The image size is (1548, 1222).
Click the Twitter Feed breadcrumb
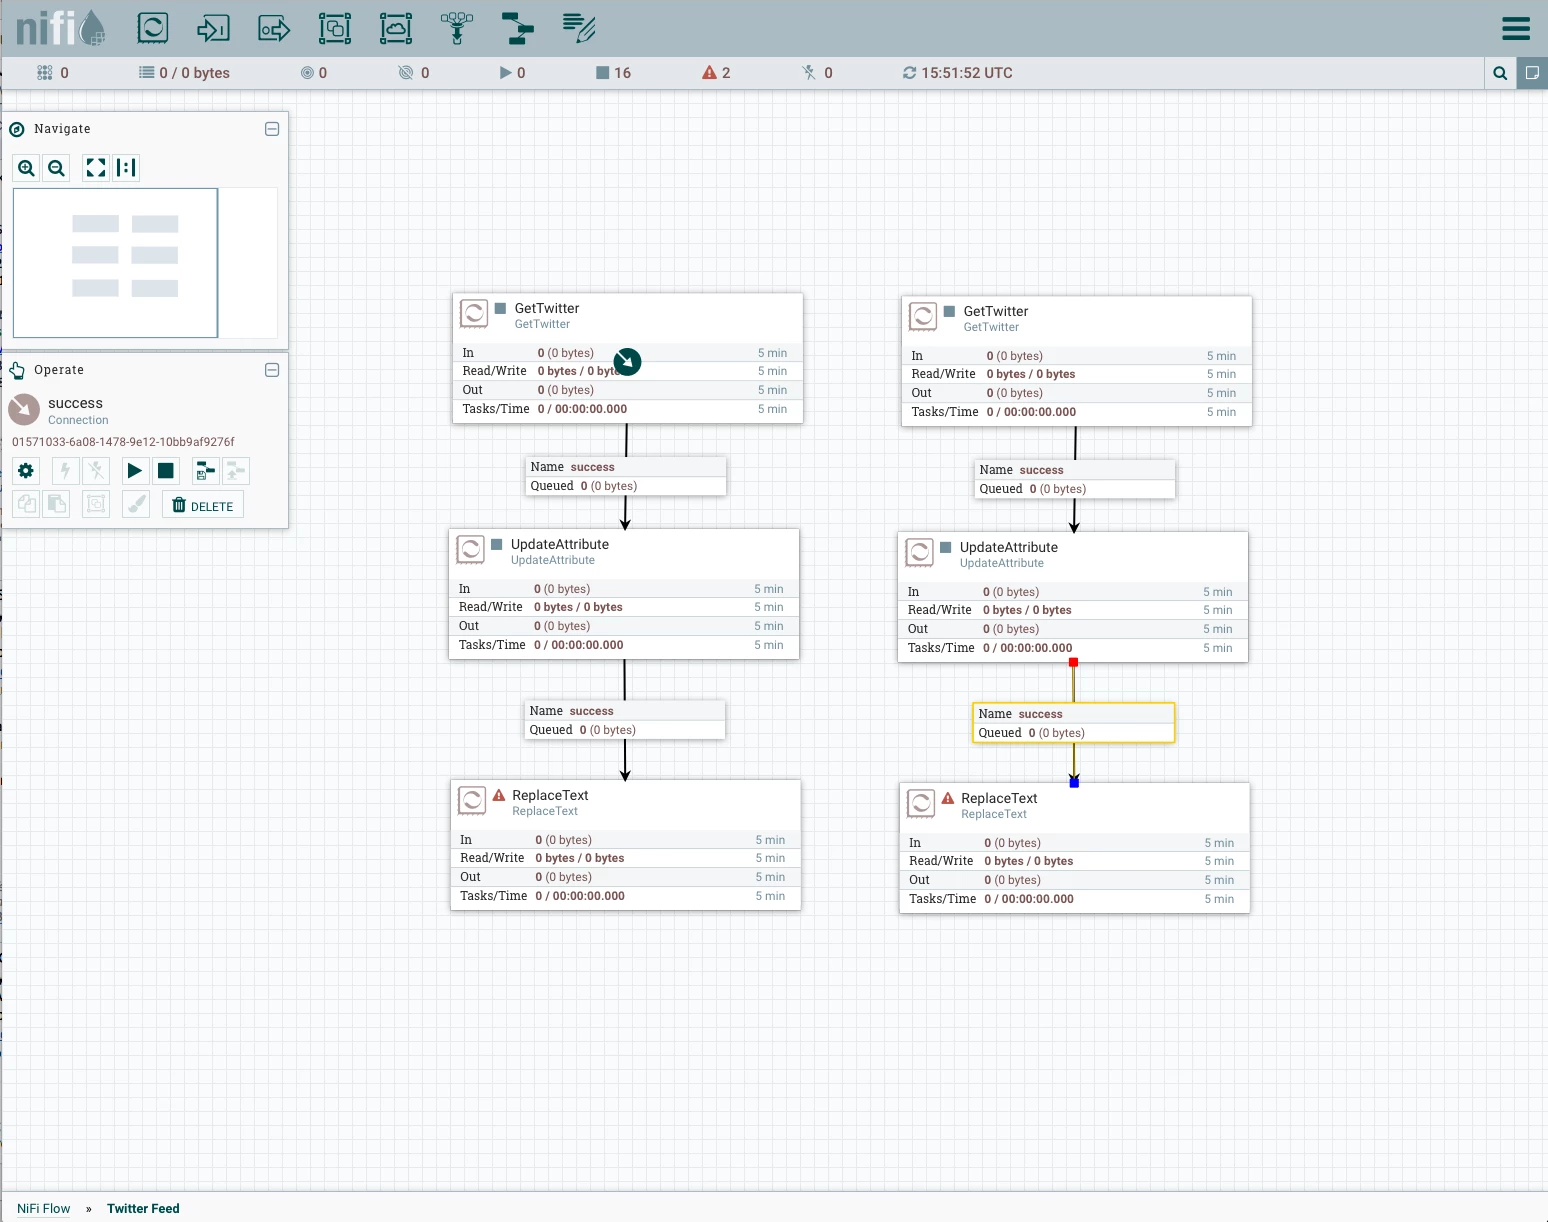143,1208
